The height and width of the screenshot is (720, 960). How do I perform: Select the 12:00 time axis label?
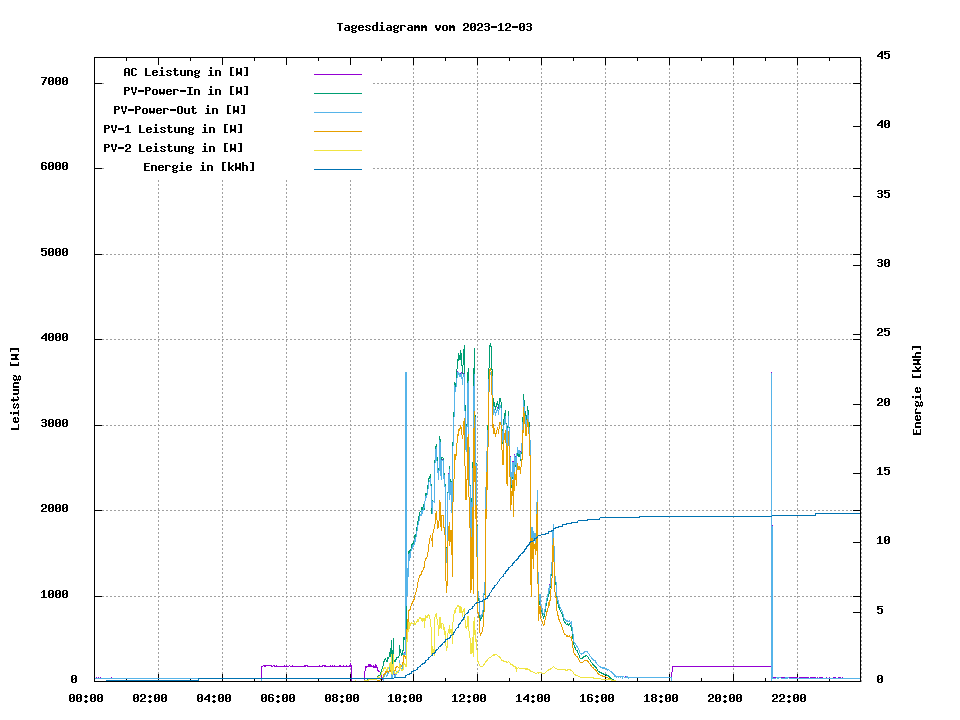(x=469, y=698)
